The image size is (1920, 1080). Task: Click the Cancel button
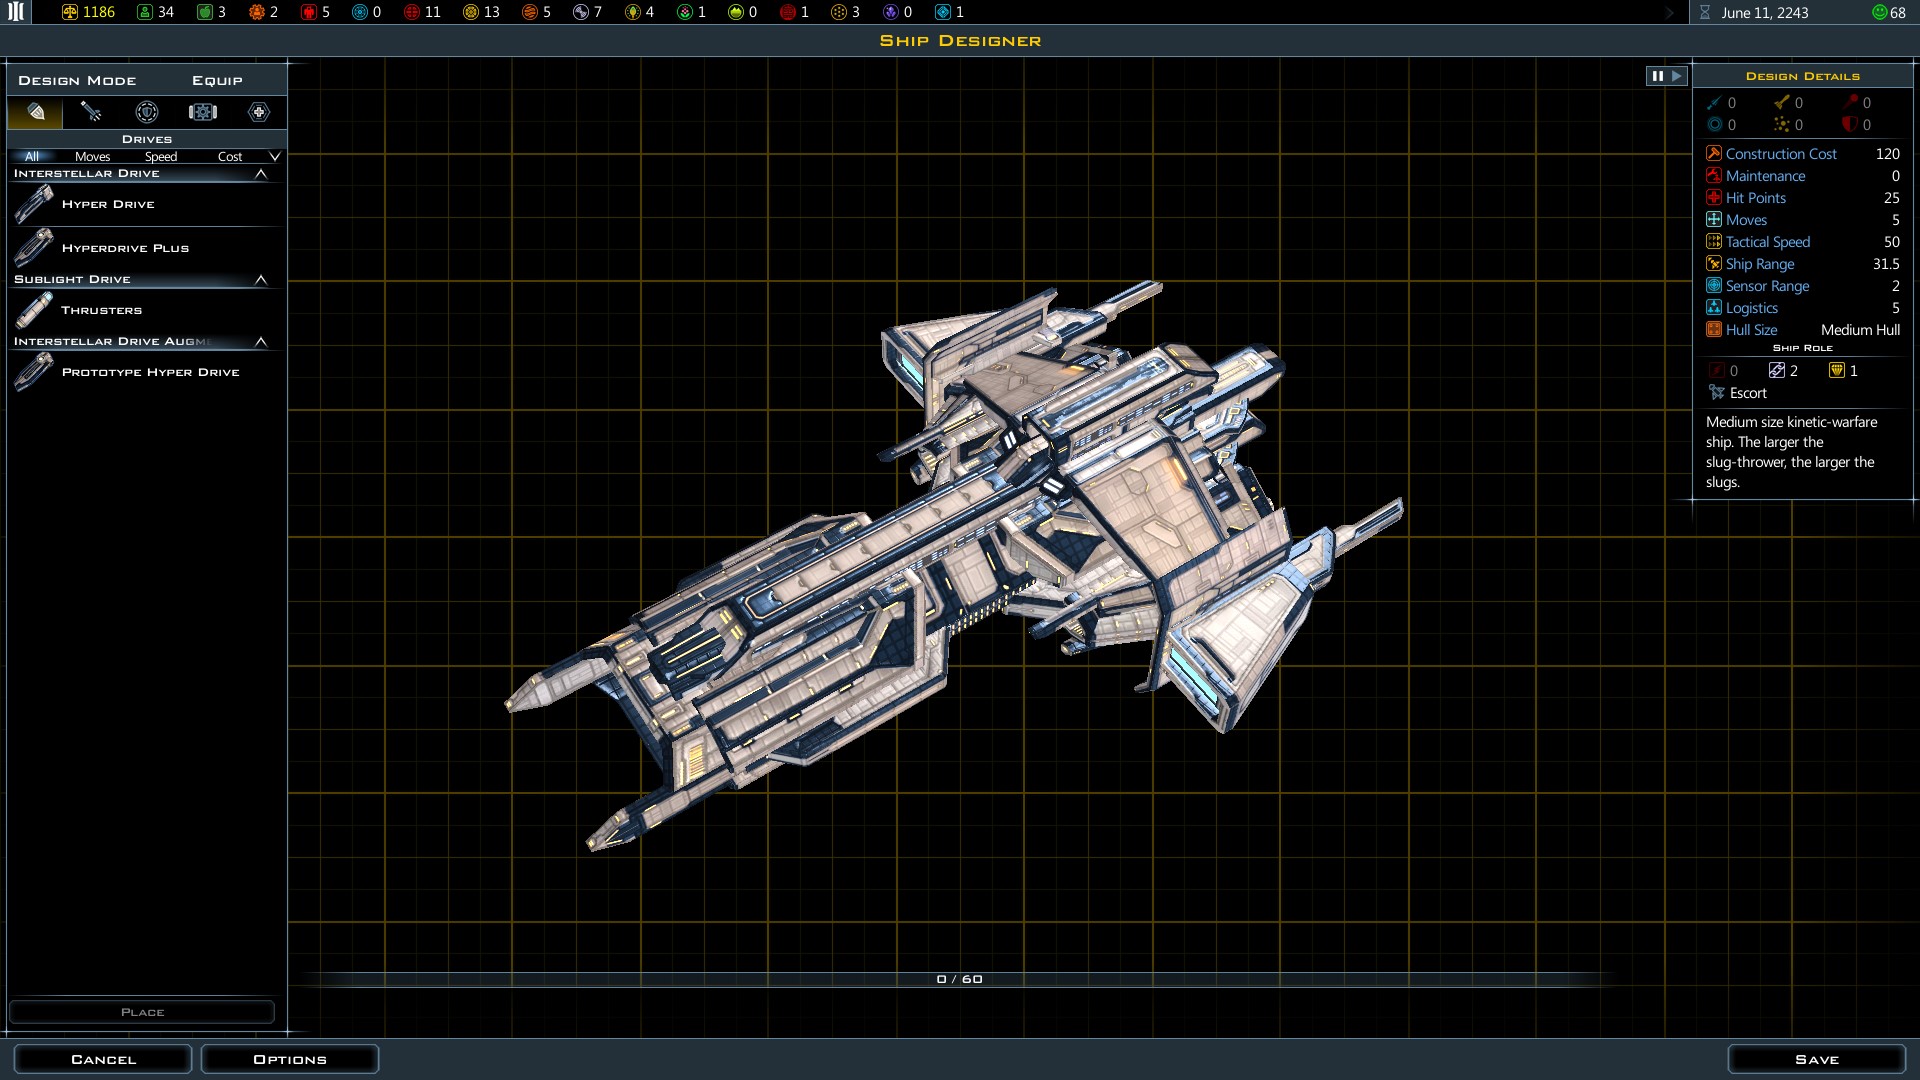[x=103, y=1059]
